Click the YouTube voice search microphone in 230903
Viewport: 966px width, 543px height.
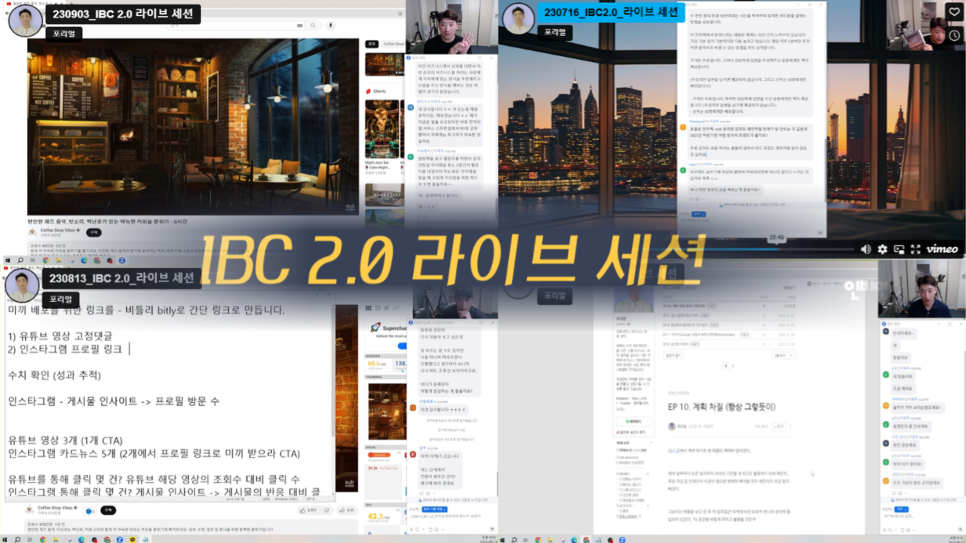(331, 25)
